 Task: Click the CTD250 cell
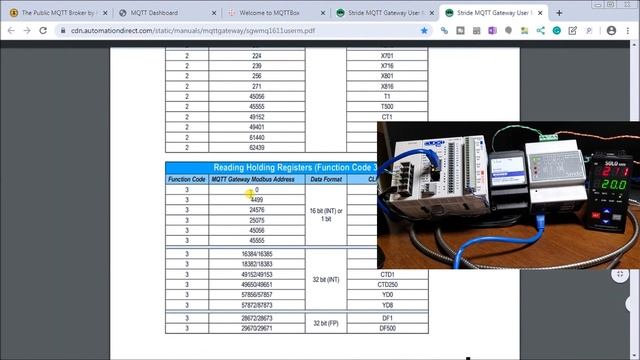point(387,284)
